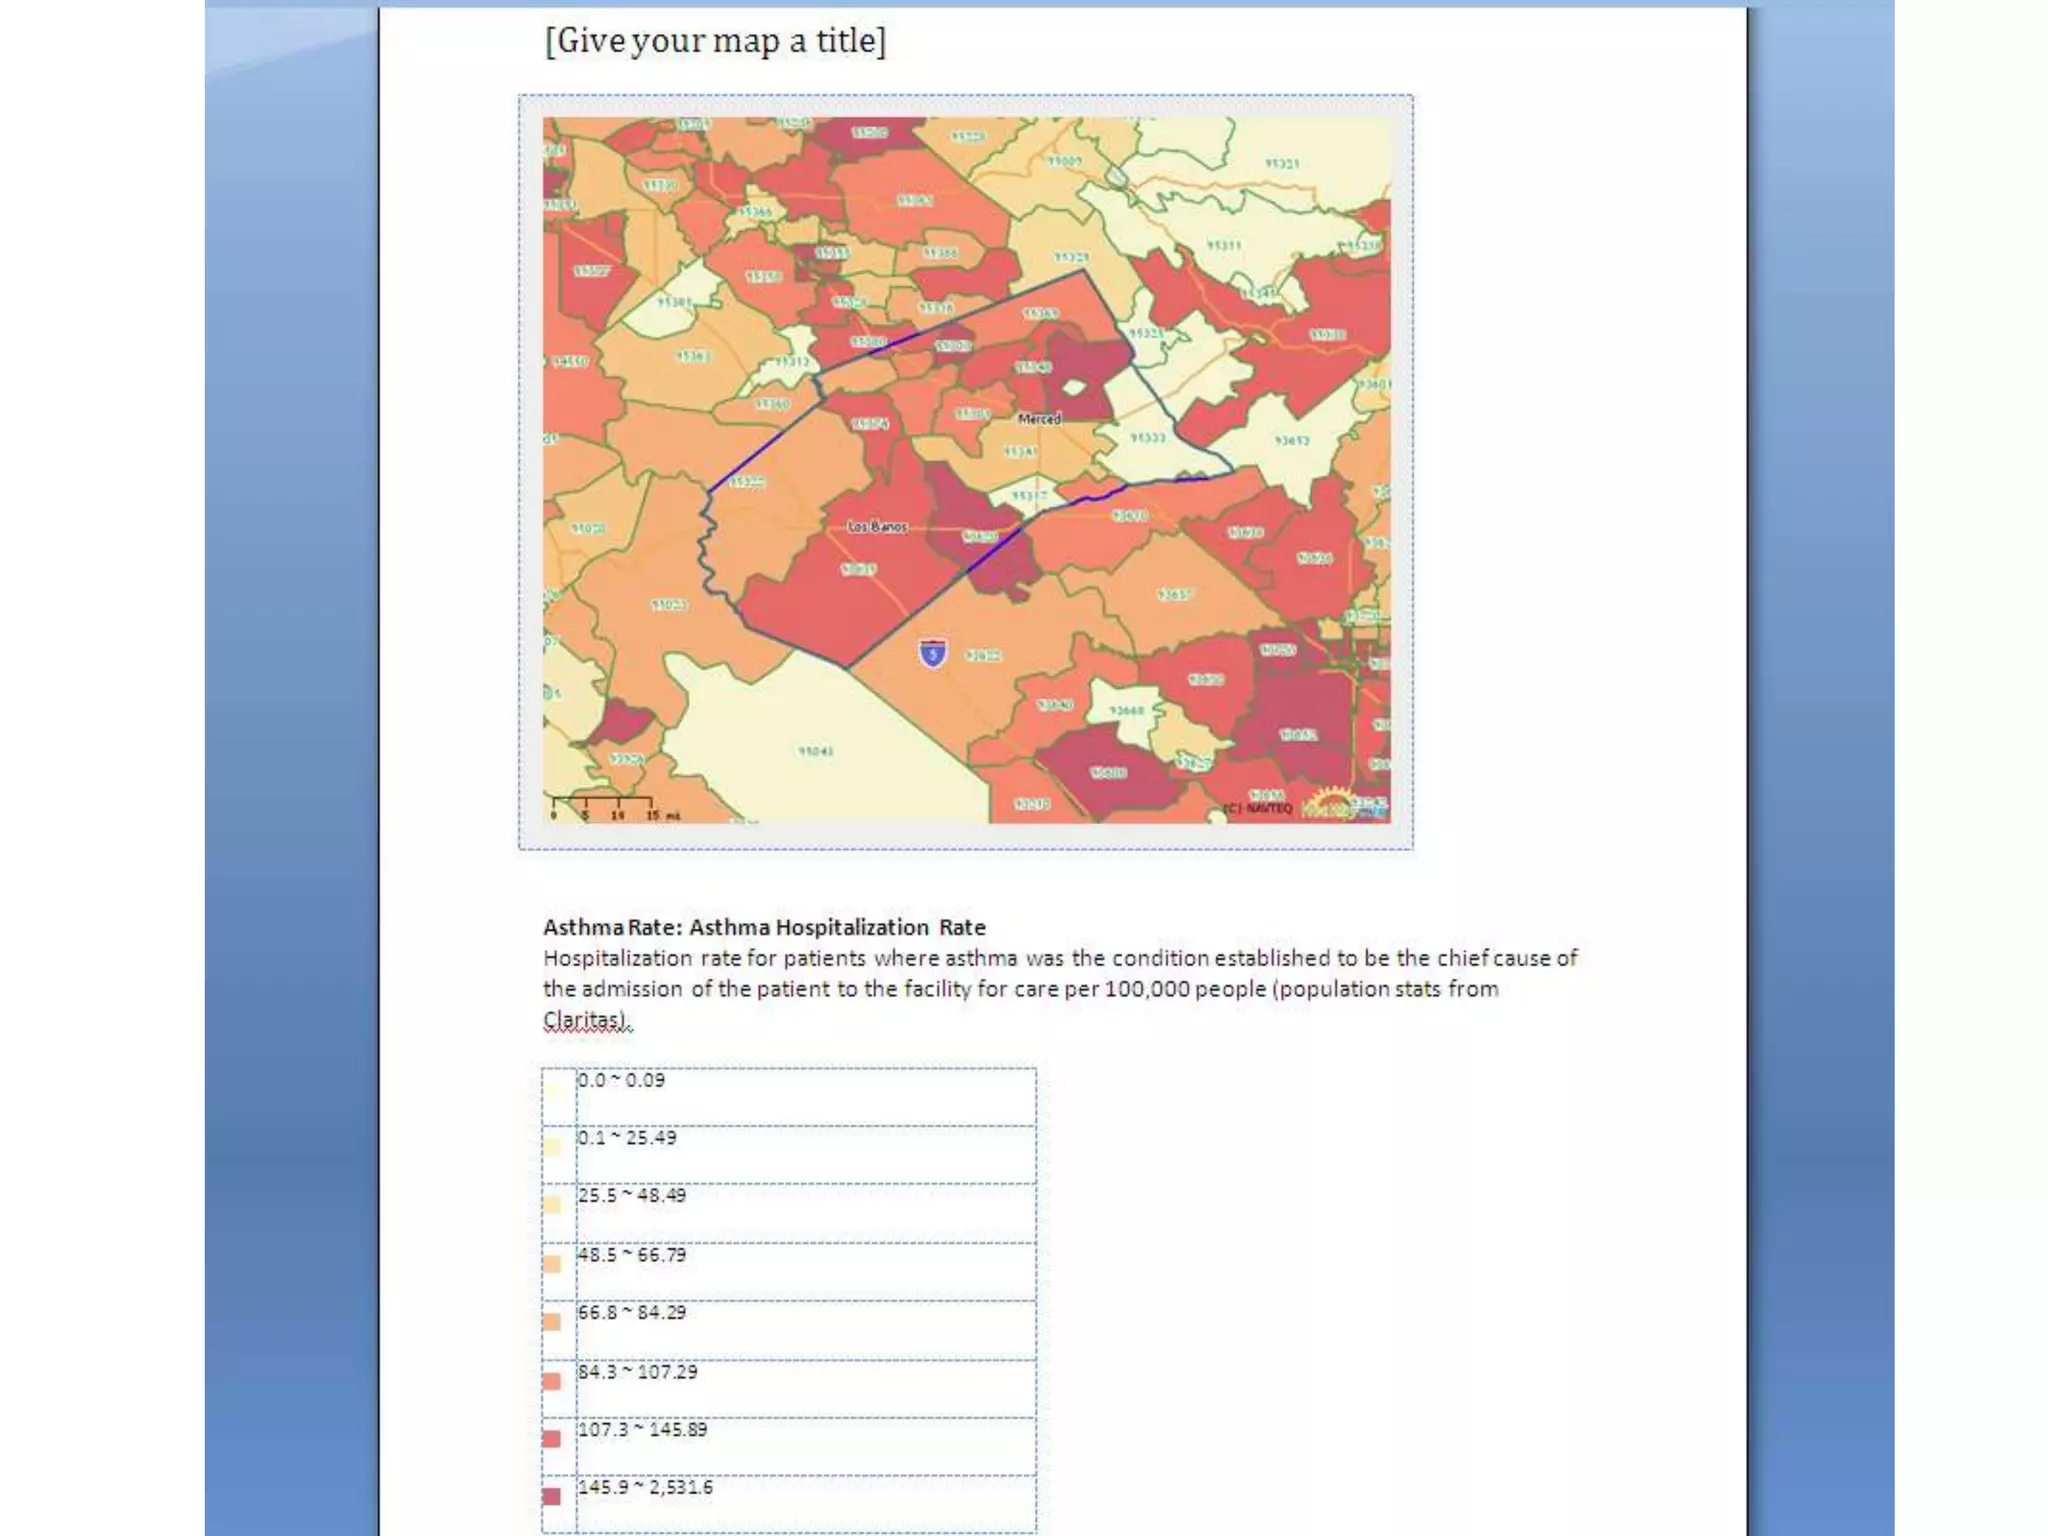Select the 25.5 ~ 48.49 legend swatch
Viewport: 2048px width, 1536px height.
point(552,1204)
